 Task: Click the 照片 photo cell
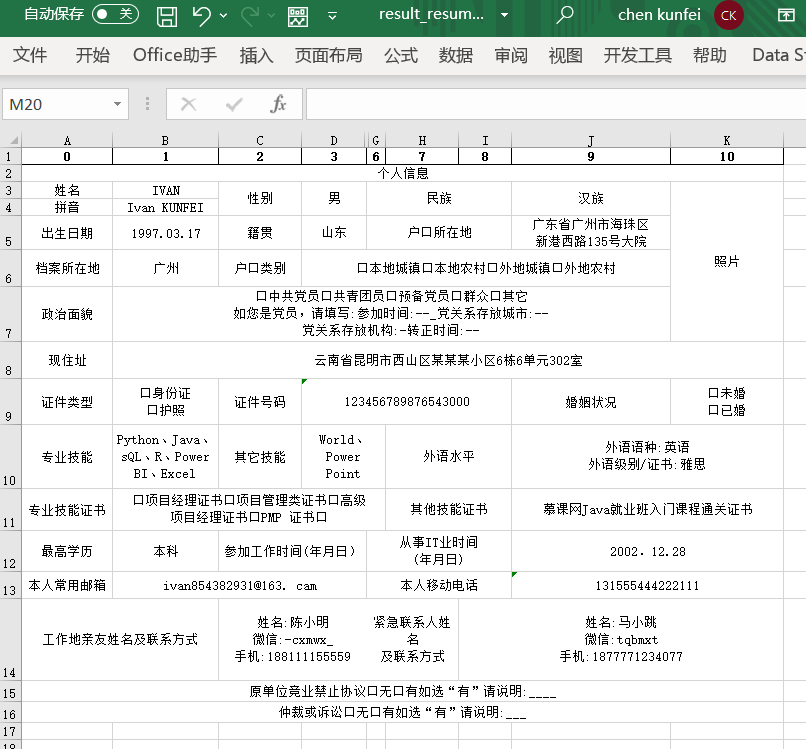click(x=727, y=261)
